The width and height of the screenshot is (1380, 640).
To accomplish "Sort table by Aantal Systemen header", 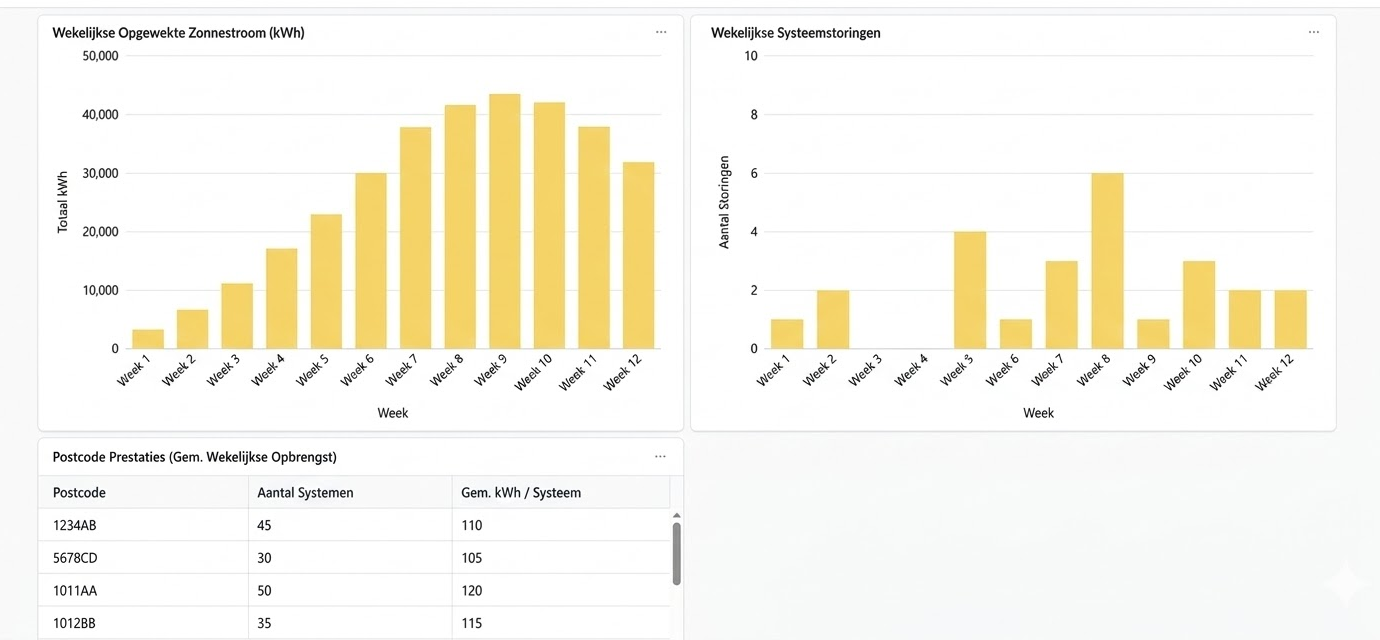I will pyautogui.click(x=304, y=492).
